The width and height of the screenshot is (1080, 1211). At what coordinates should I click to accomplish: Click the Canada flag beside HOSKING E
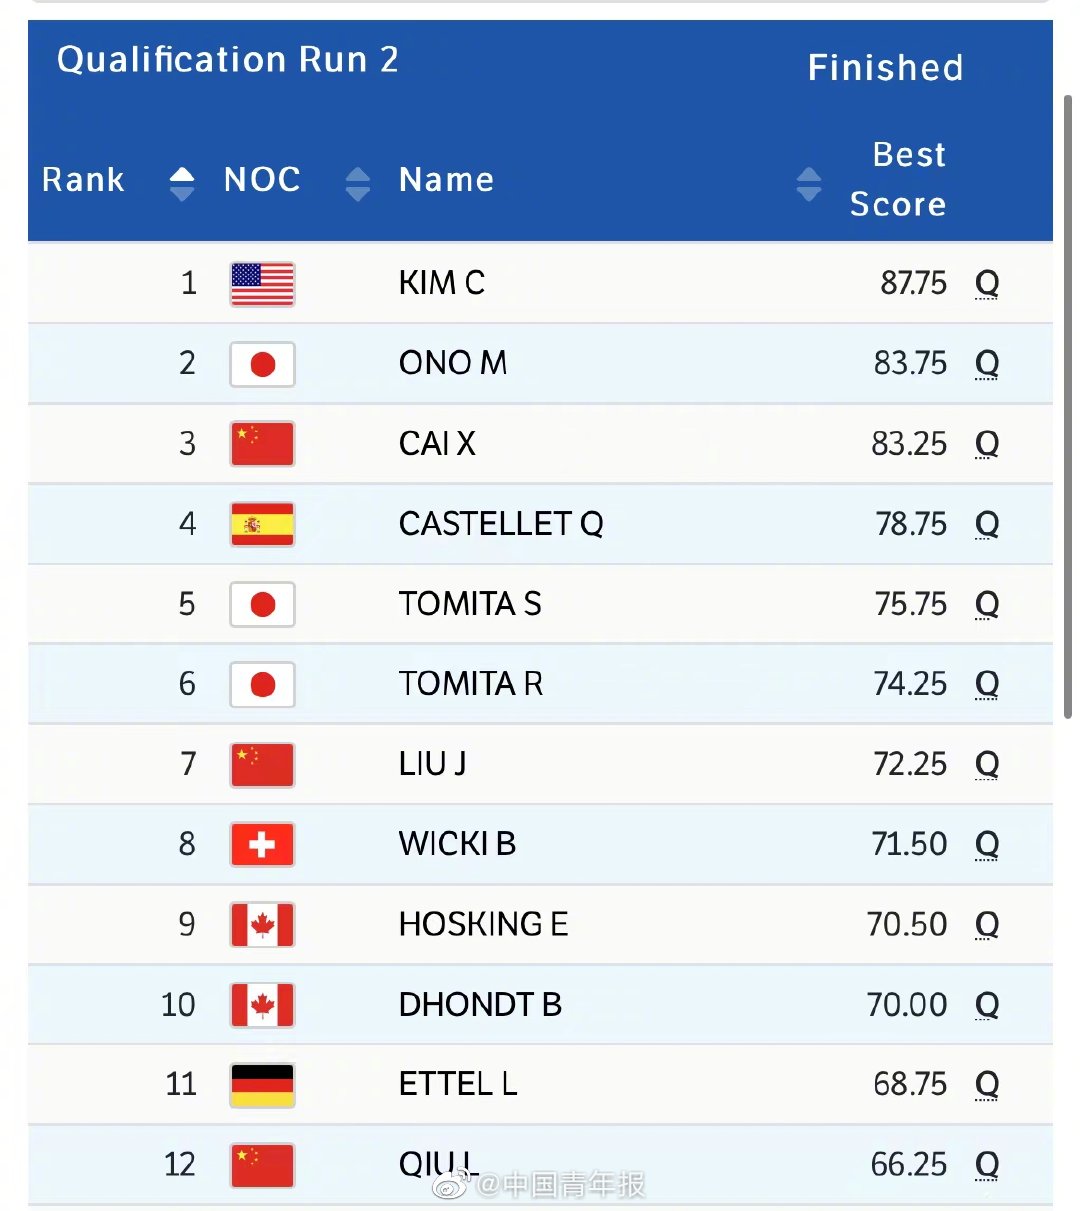pos(262,925)
